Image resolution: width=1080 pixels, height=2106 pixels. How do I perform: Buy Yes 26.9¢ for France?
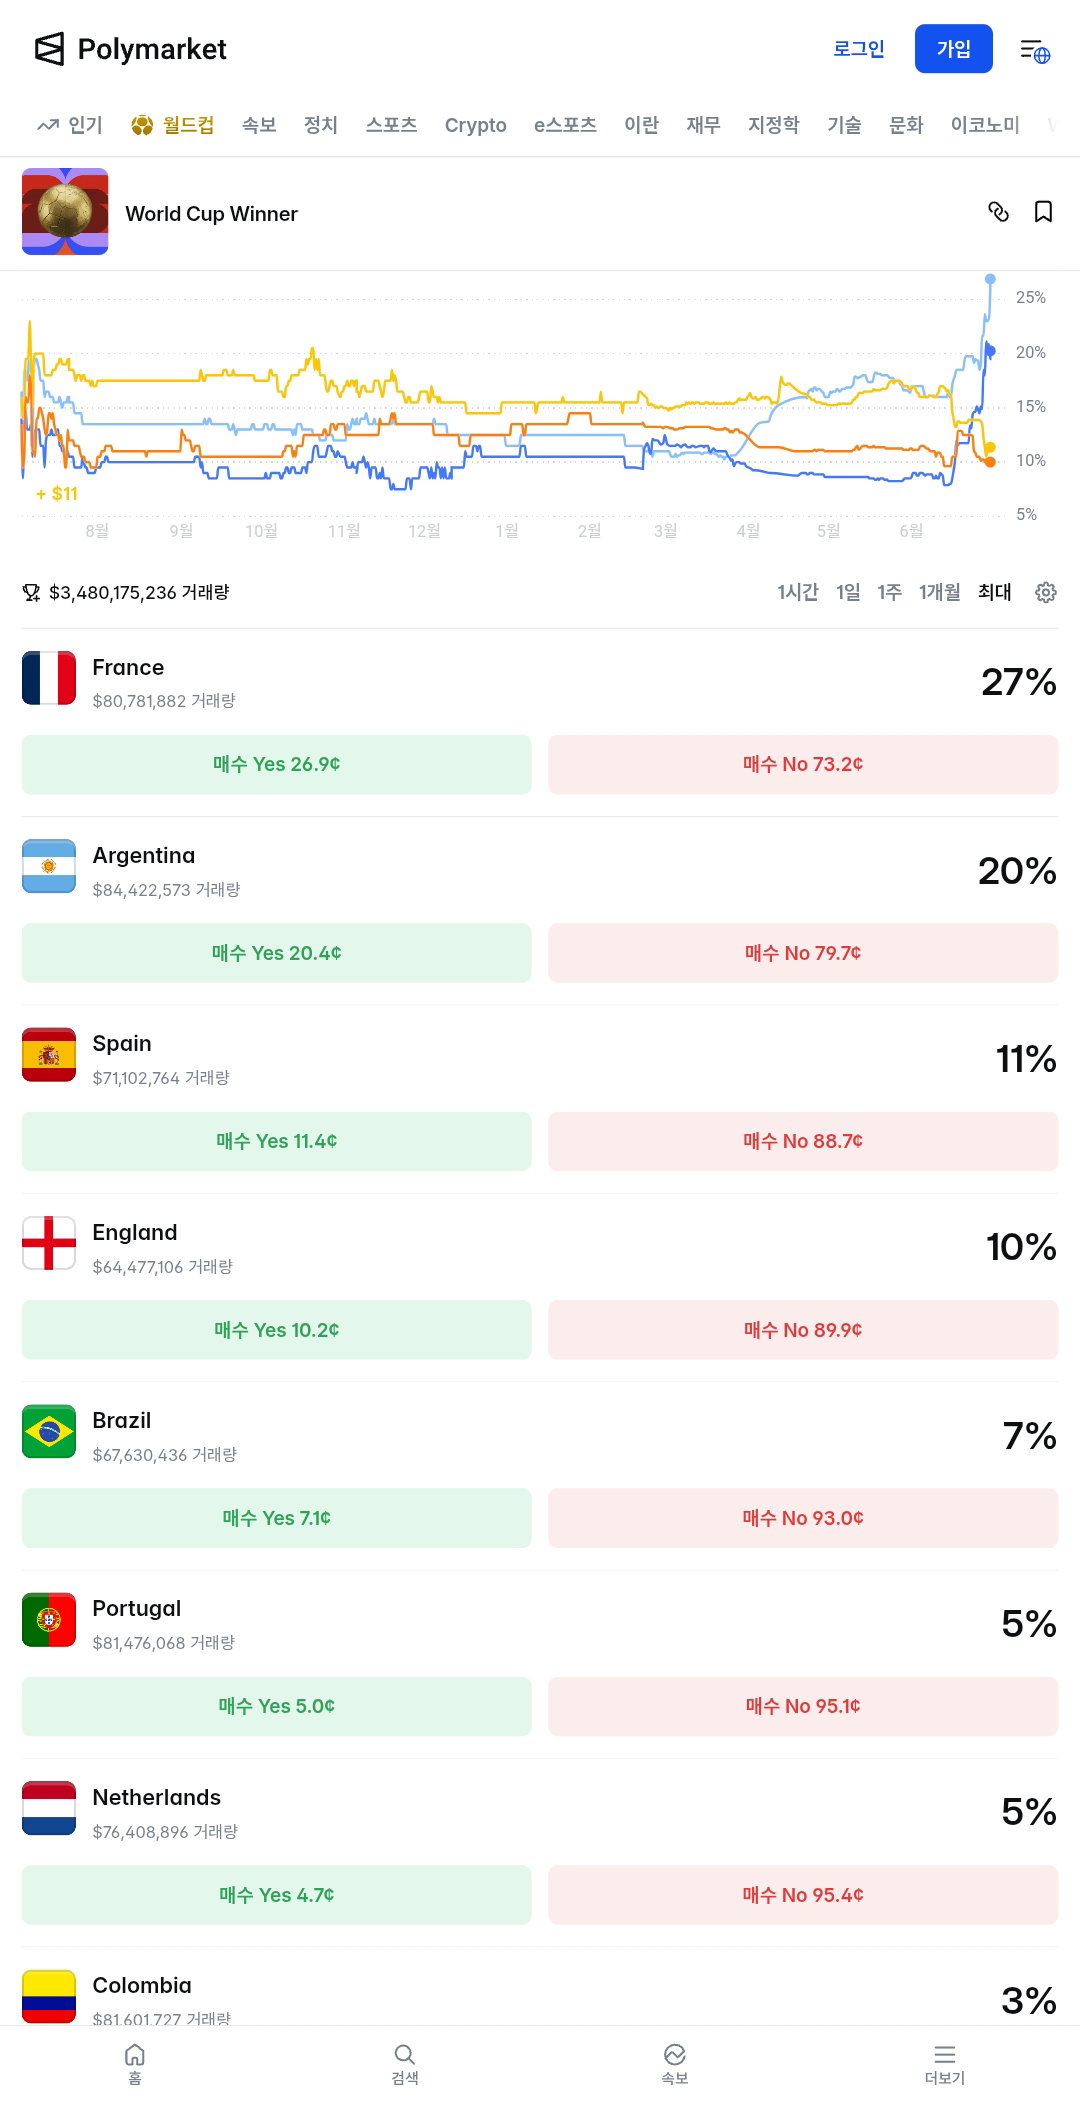point(277,764)
